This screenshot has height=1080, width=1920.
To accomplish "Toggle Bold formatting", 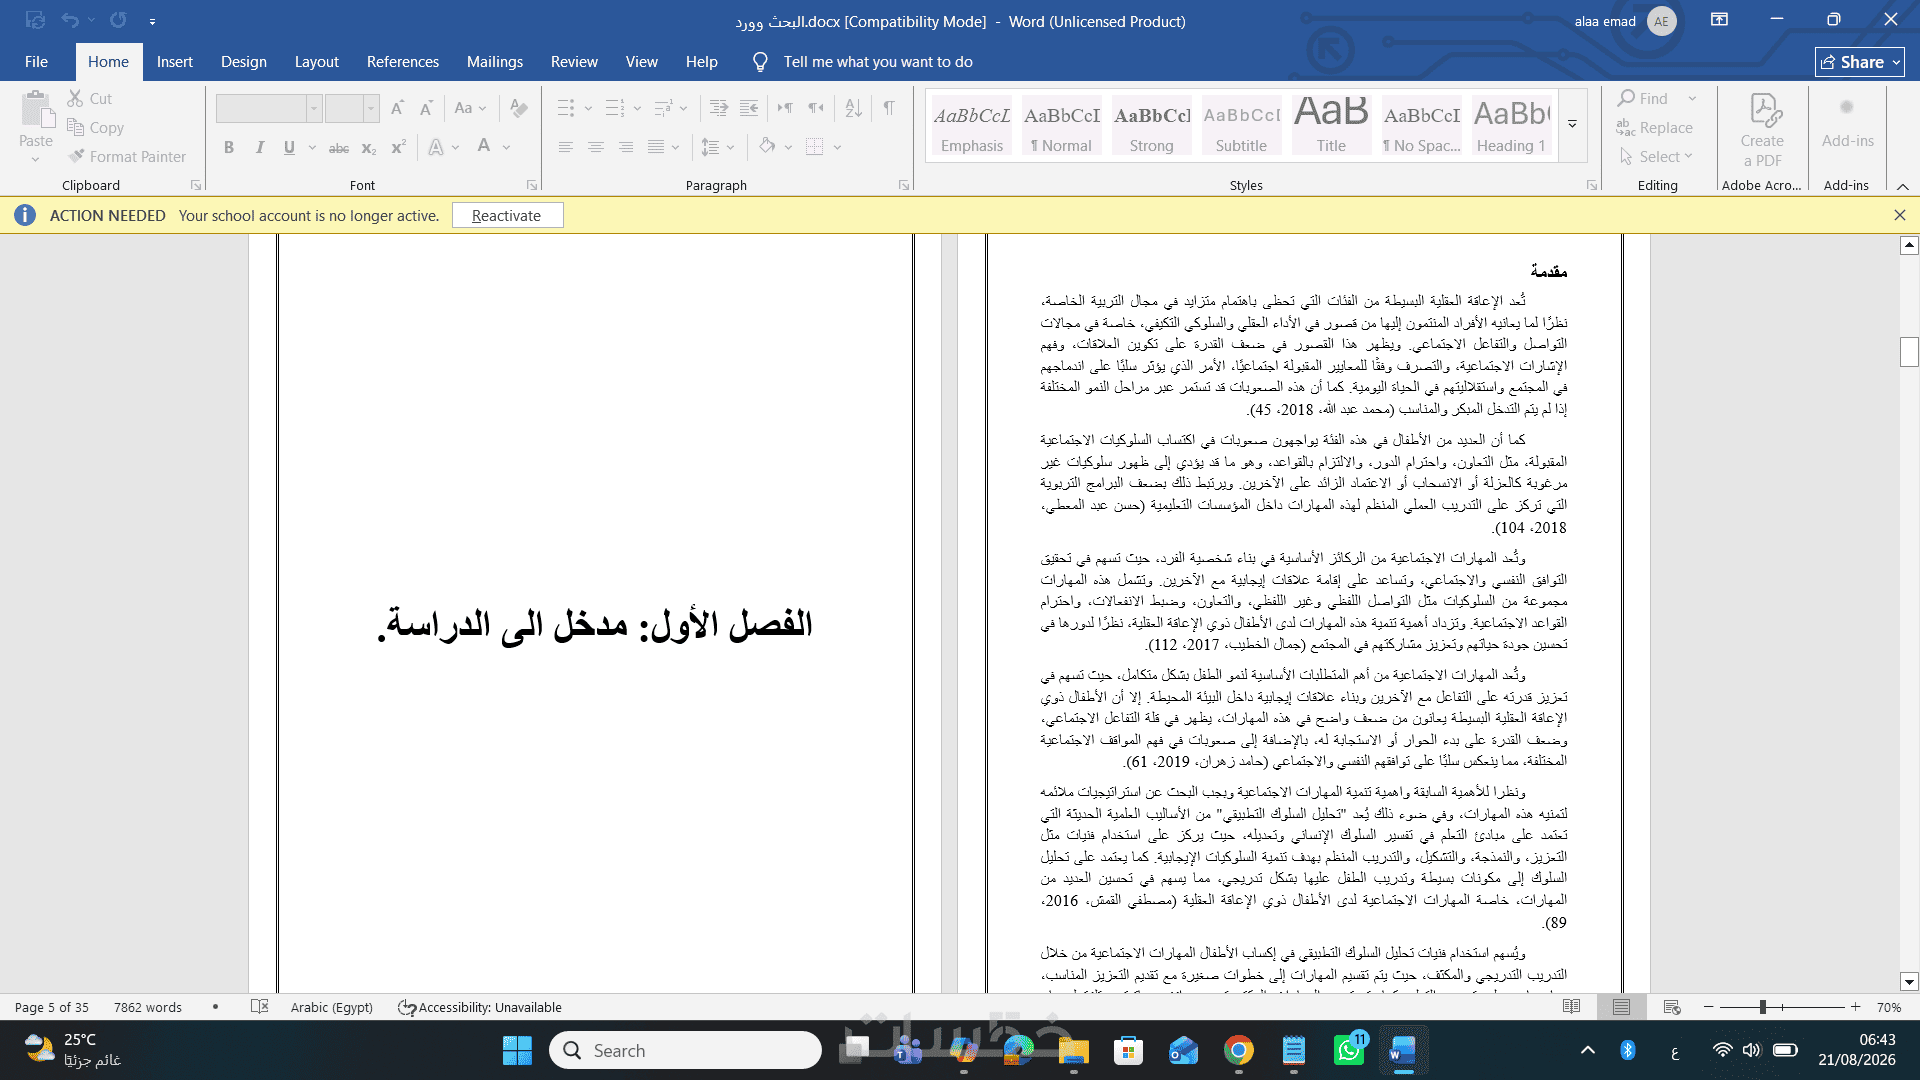I will tap(229, 147).
